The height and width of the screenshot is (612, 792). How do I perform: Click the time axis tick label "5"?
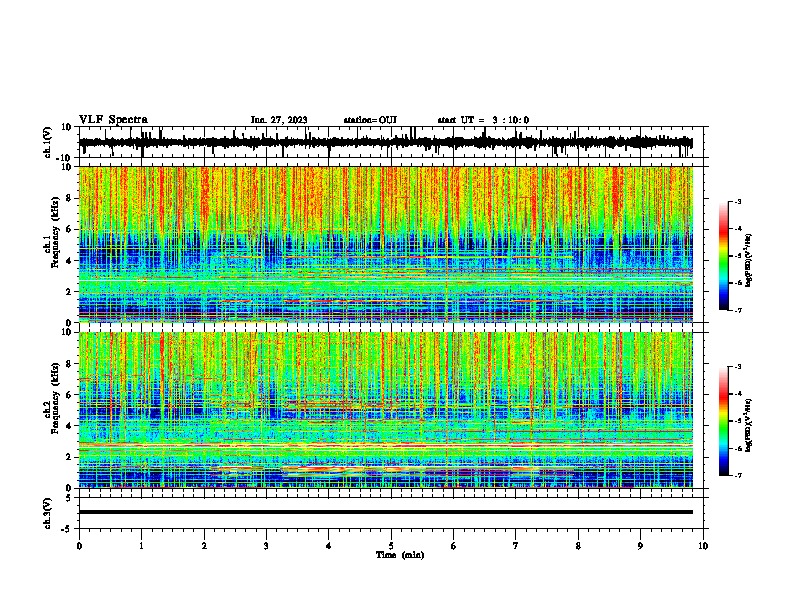[x=391, y=546]
